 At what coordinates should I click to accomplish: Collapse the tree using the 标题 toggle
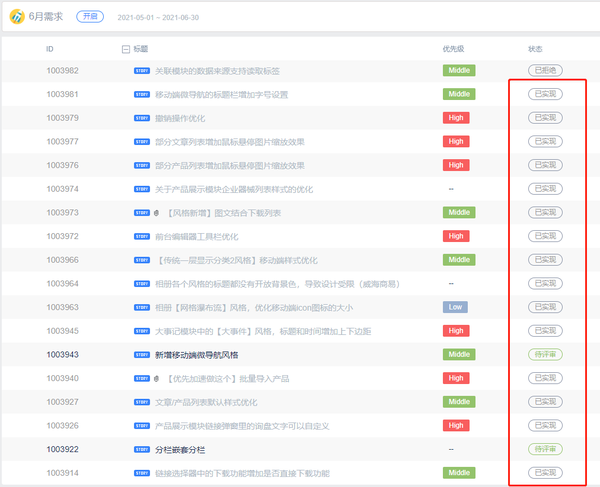[x=125, y=48]
